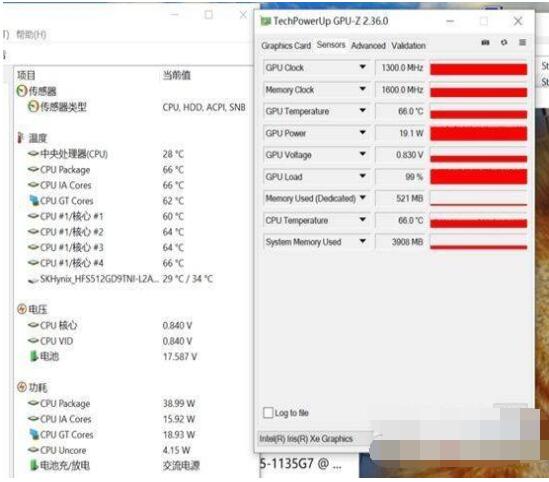
Task: Click the 电压 voltage section icon
Action: [x=22, y=309]
